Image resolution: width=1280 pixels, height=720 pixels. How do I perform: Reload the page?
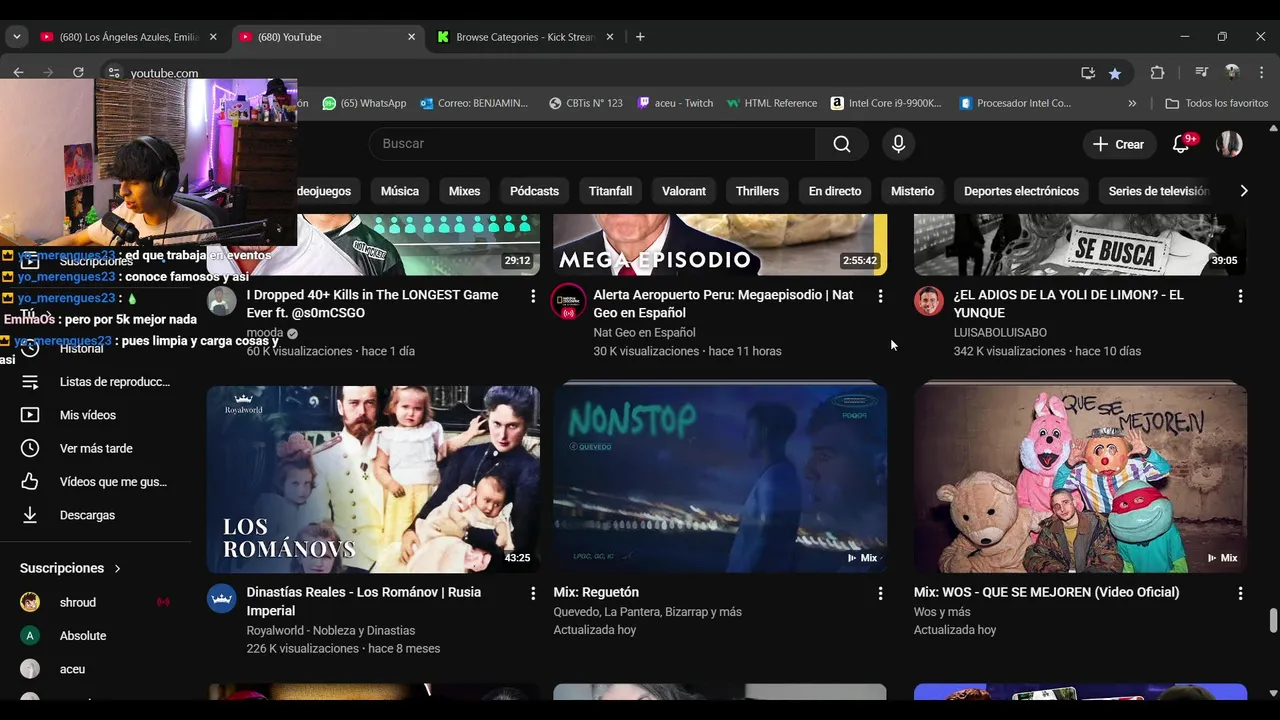[78, 72]
